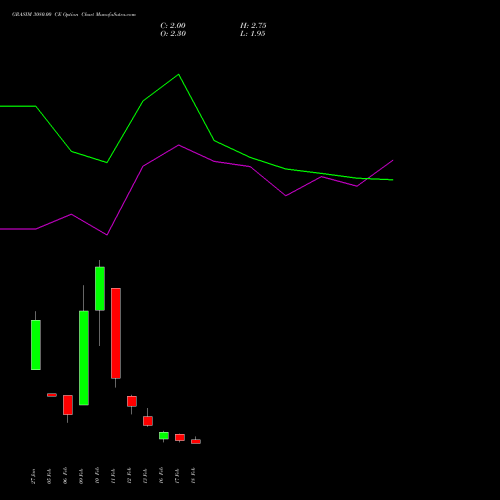
Task: Select the last red candle for 18 Feb
Action: coord(196,441)
